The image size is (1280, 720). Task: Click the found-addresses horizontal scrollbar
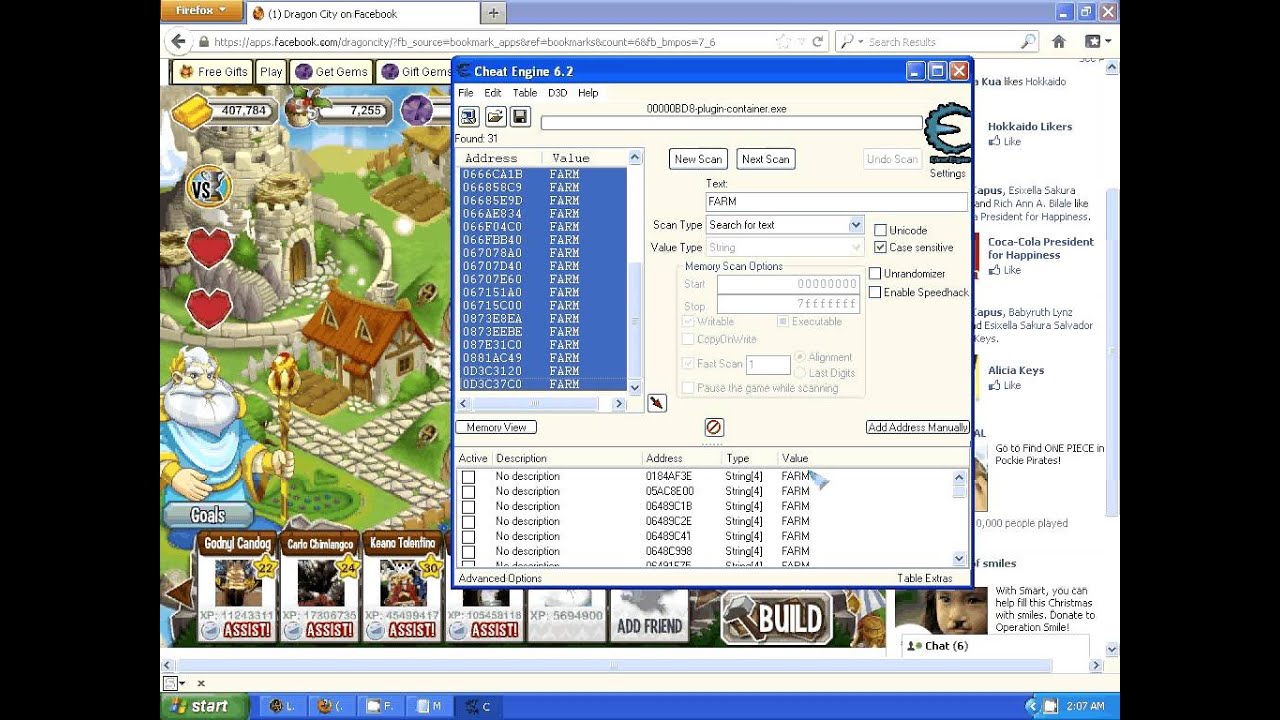pos(542,404)
